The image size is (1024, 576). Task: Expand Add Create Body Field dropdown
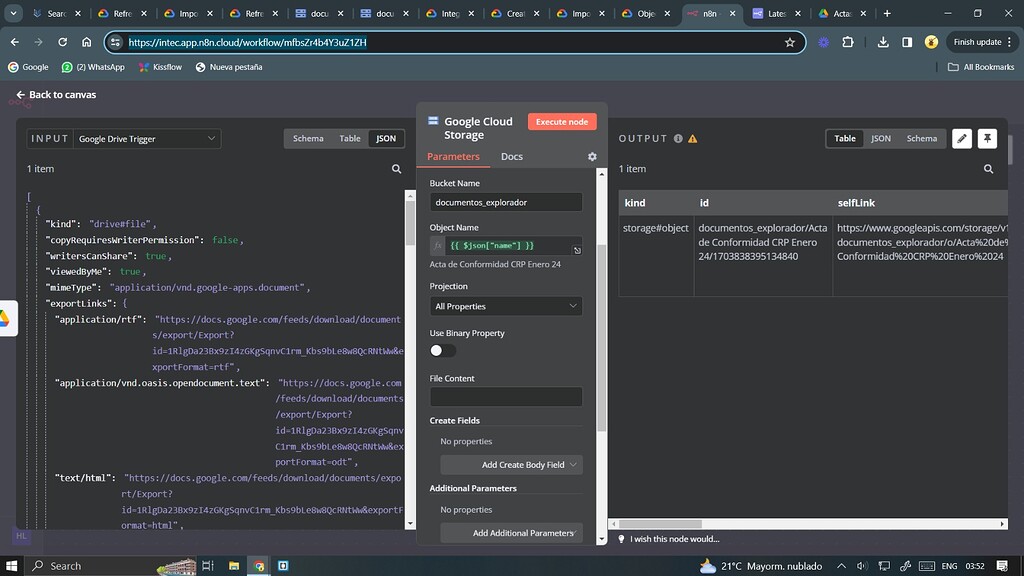point(511,464)
